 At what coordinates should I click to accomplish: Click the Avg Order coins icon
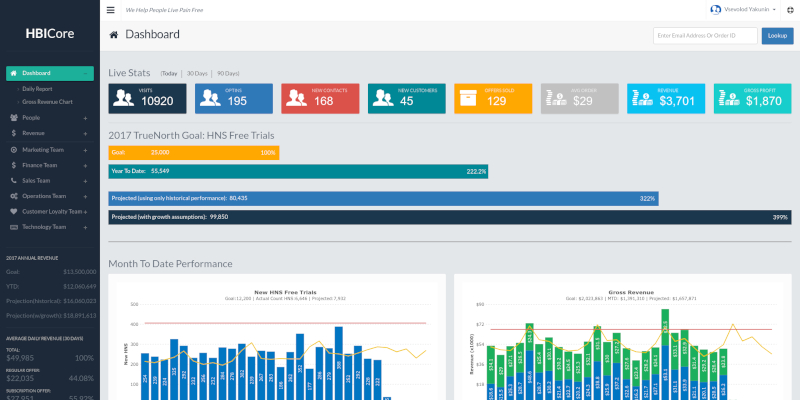point(555,97)
